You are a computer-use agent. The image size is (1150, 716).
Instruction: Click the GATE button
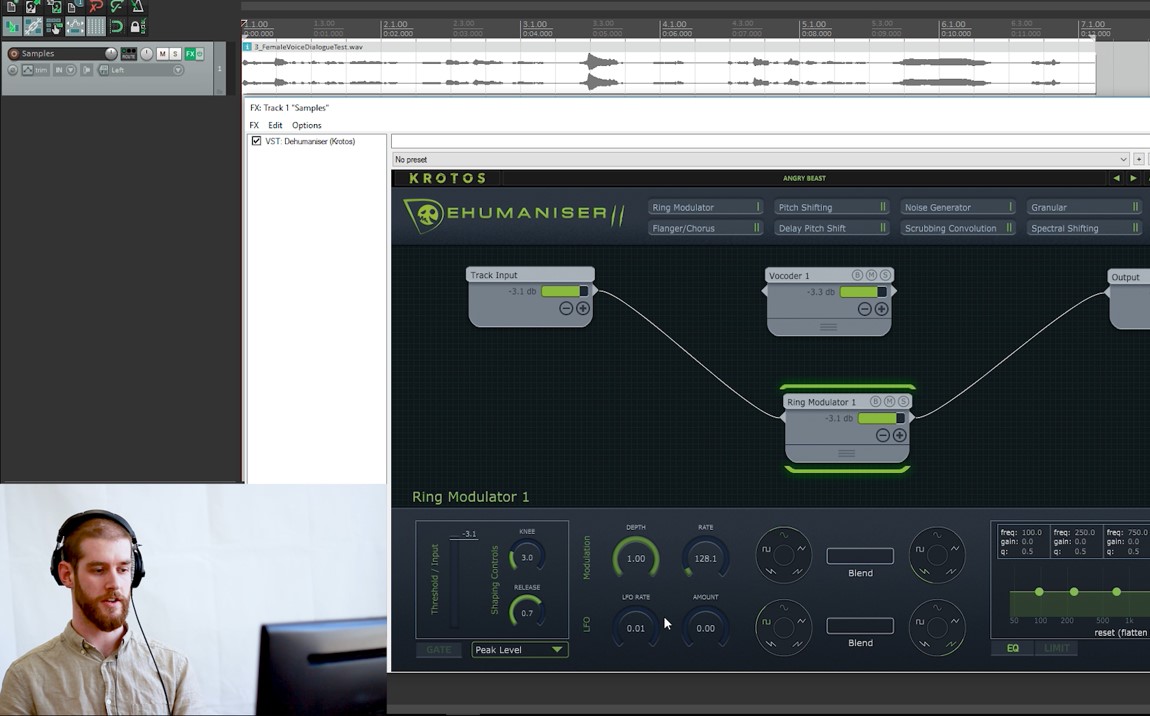[439, 649]
